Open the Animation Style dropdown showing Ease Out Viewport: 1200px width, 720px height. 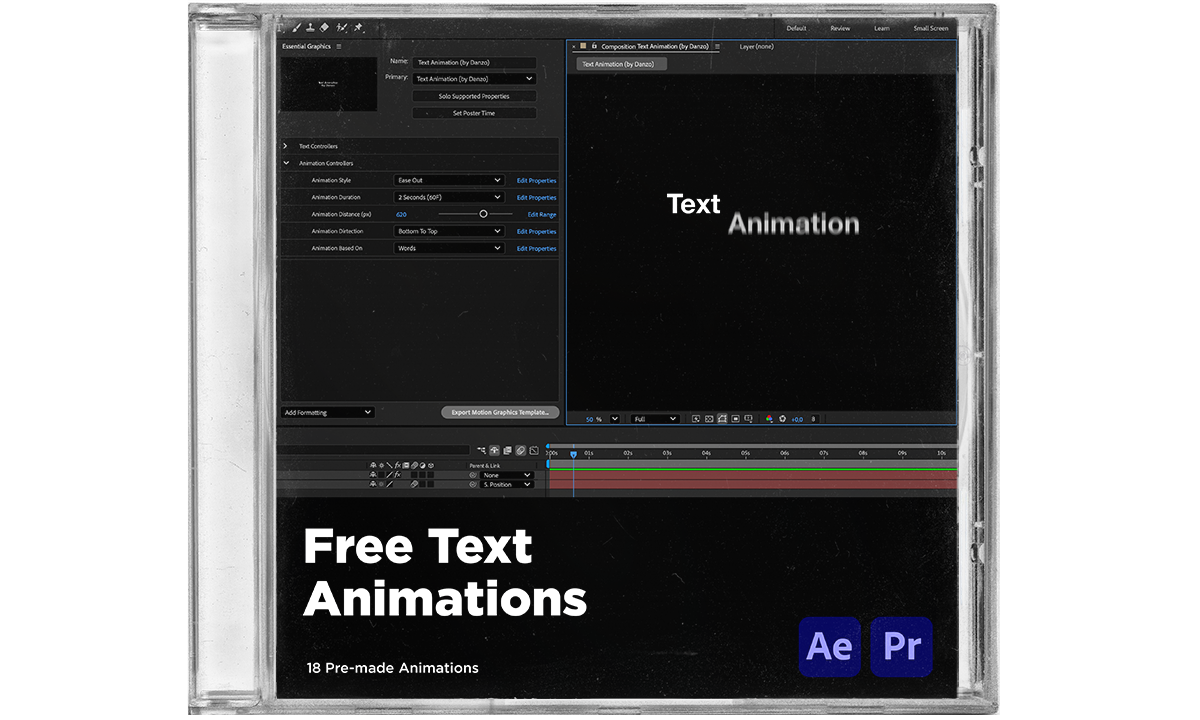[448, 180]
